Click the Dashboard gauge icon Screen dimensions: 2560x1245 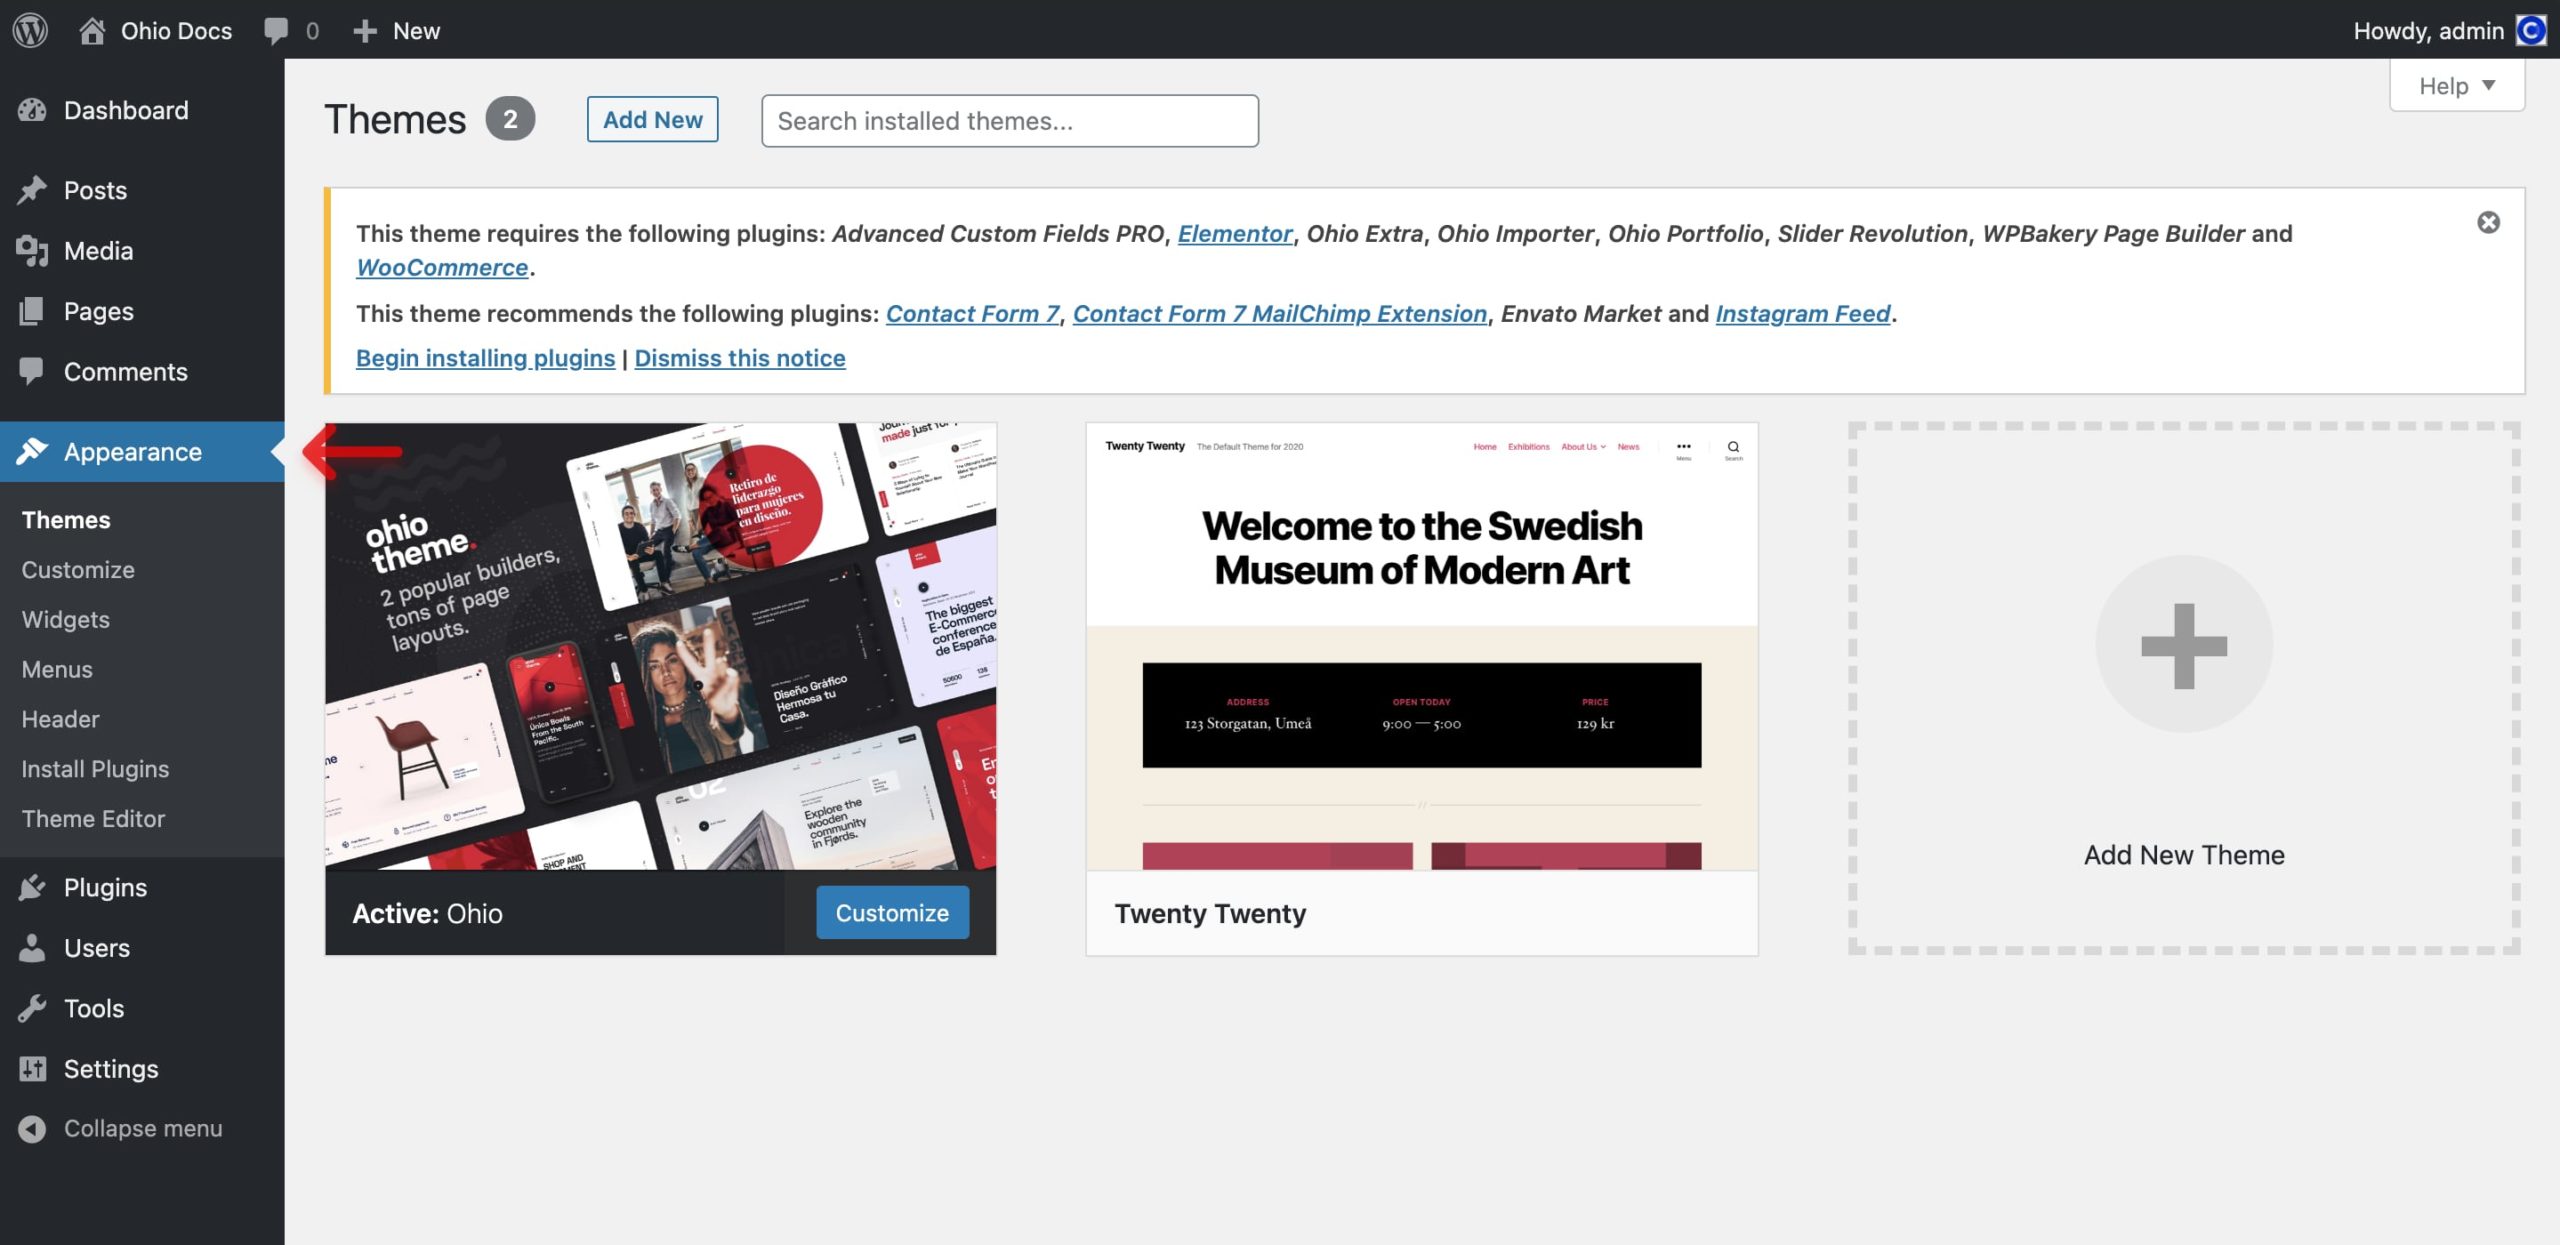(x=32, y=110)
